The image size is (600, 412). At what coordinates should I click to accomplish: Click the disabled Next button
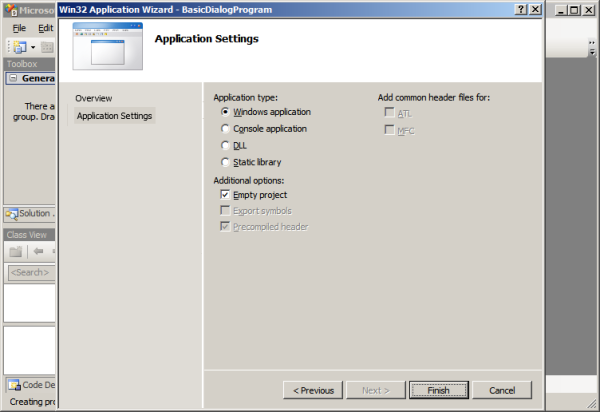click(376, 390)
